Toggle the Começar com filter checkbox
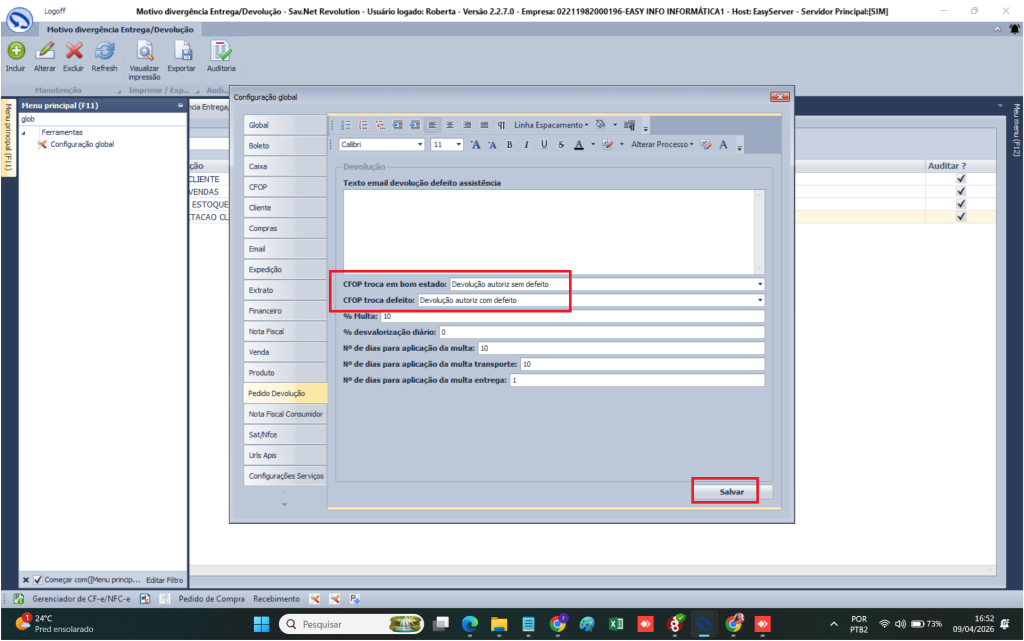 pyautogui.click(x=38, y=580)
